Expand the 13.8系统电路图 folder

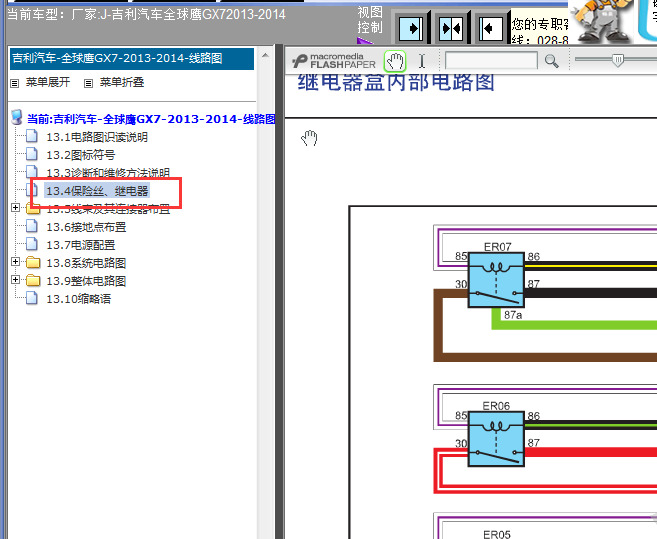(x=16, y=262)
